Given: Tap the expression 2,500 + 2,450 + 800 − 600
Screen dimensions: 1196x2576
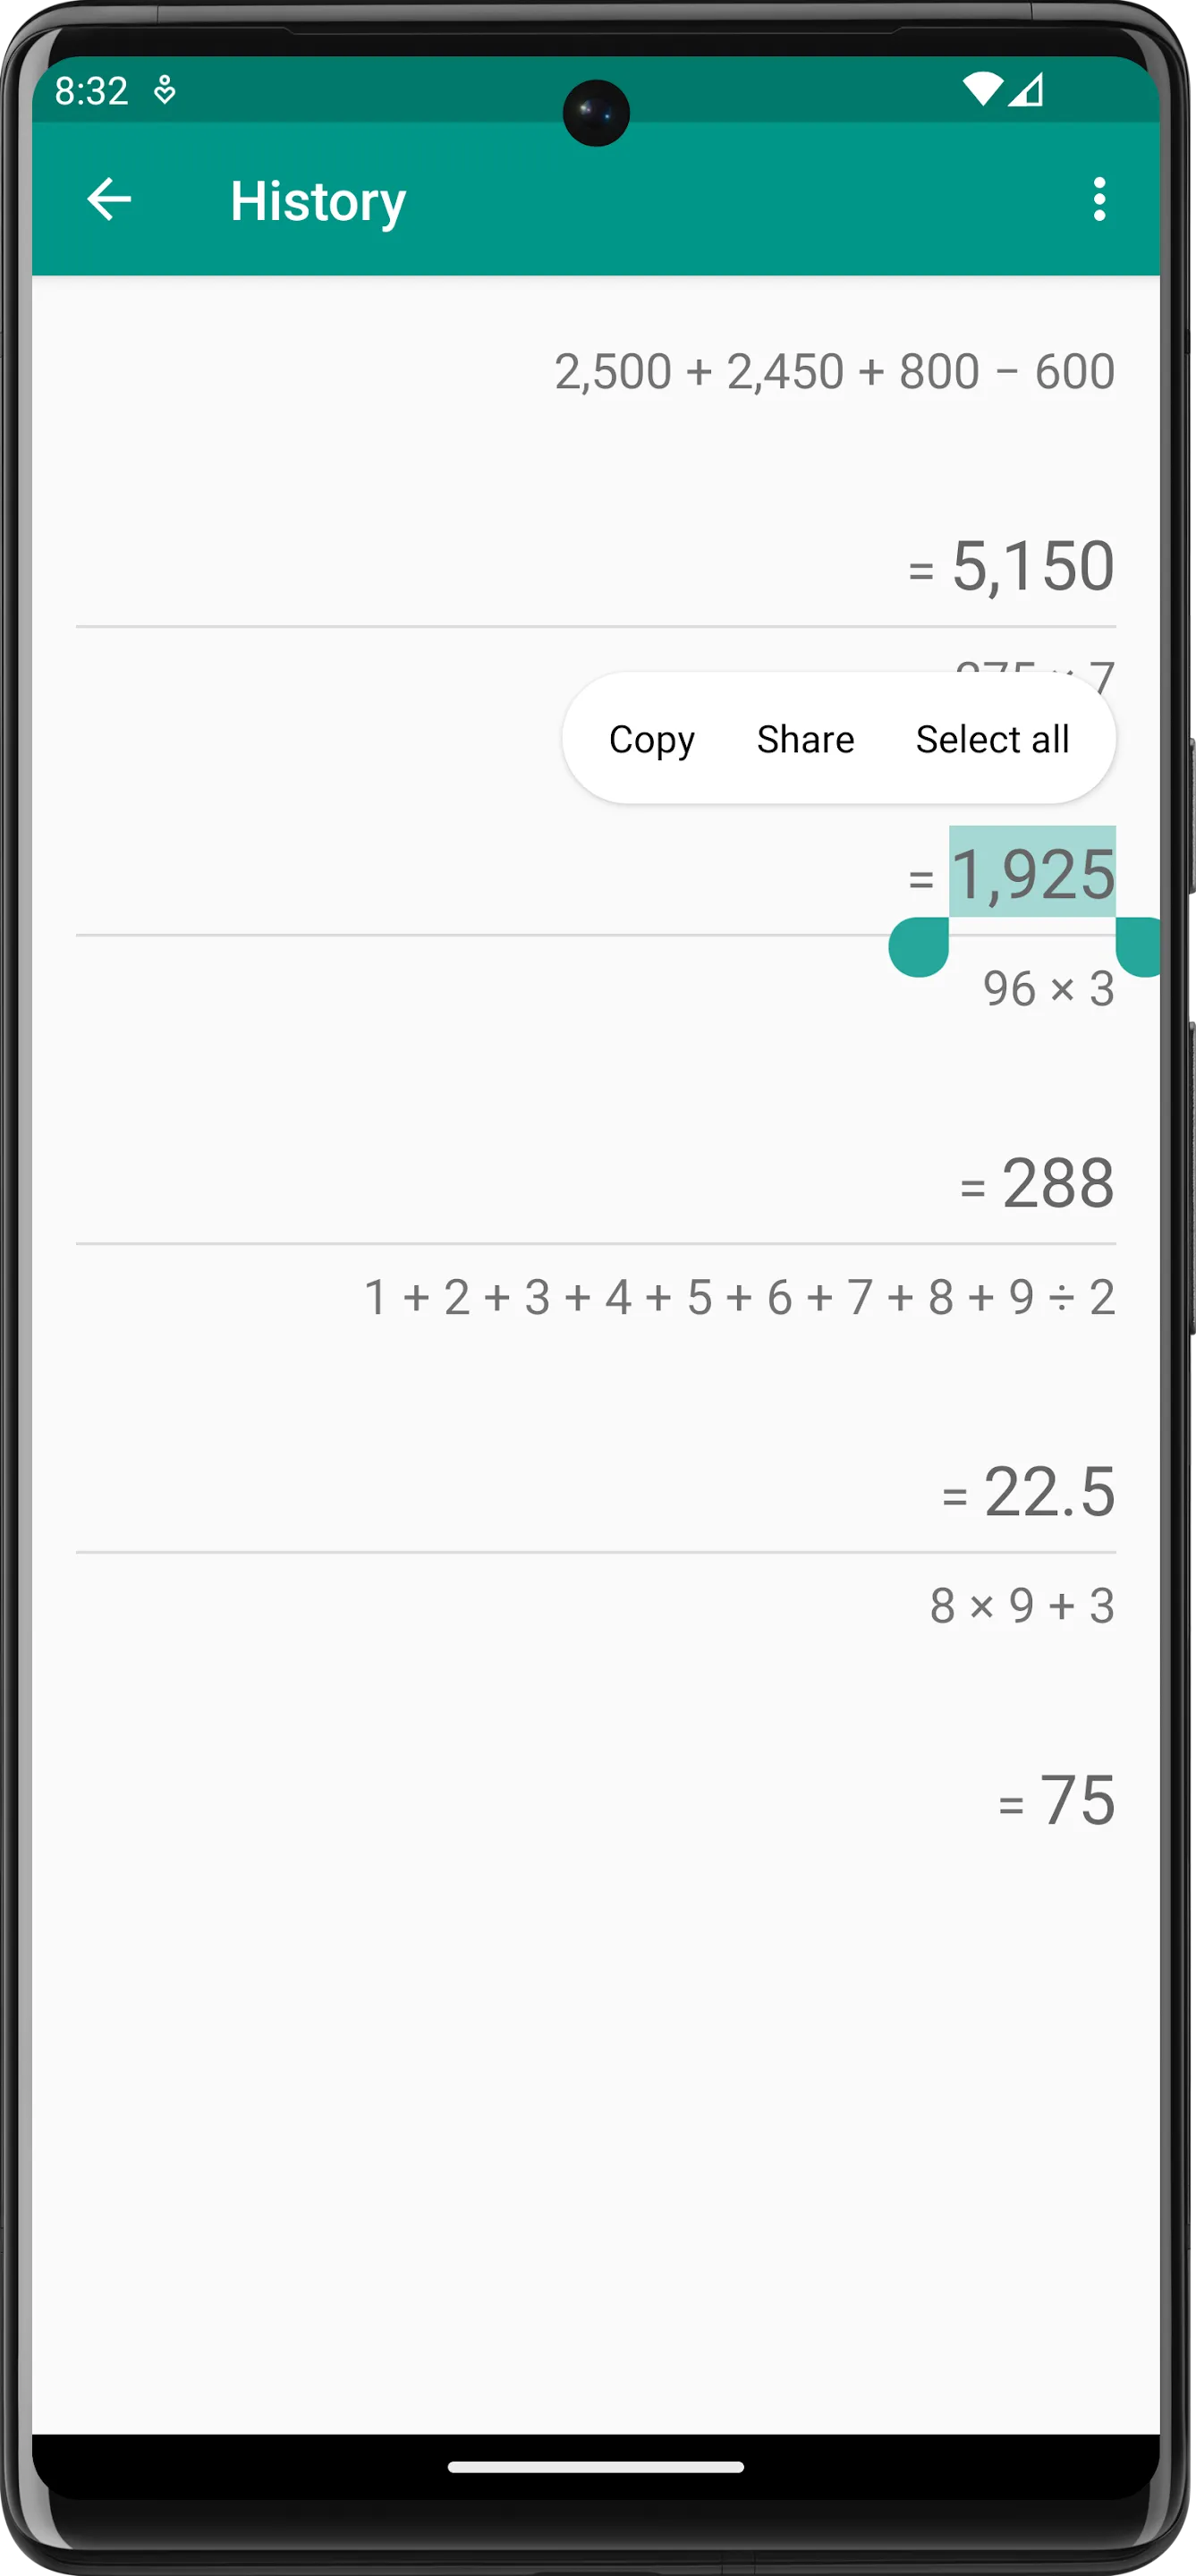Looking at the screenshot, I should click(x=834, y=371).
